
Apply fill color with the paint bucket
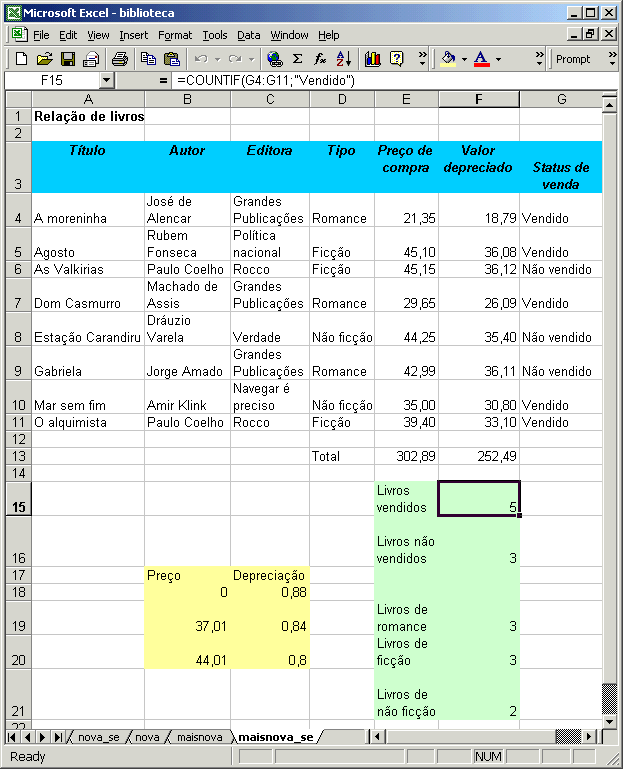point(448,59)
